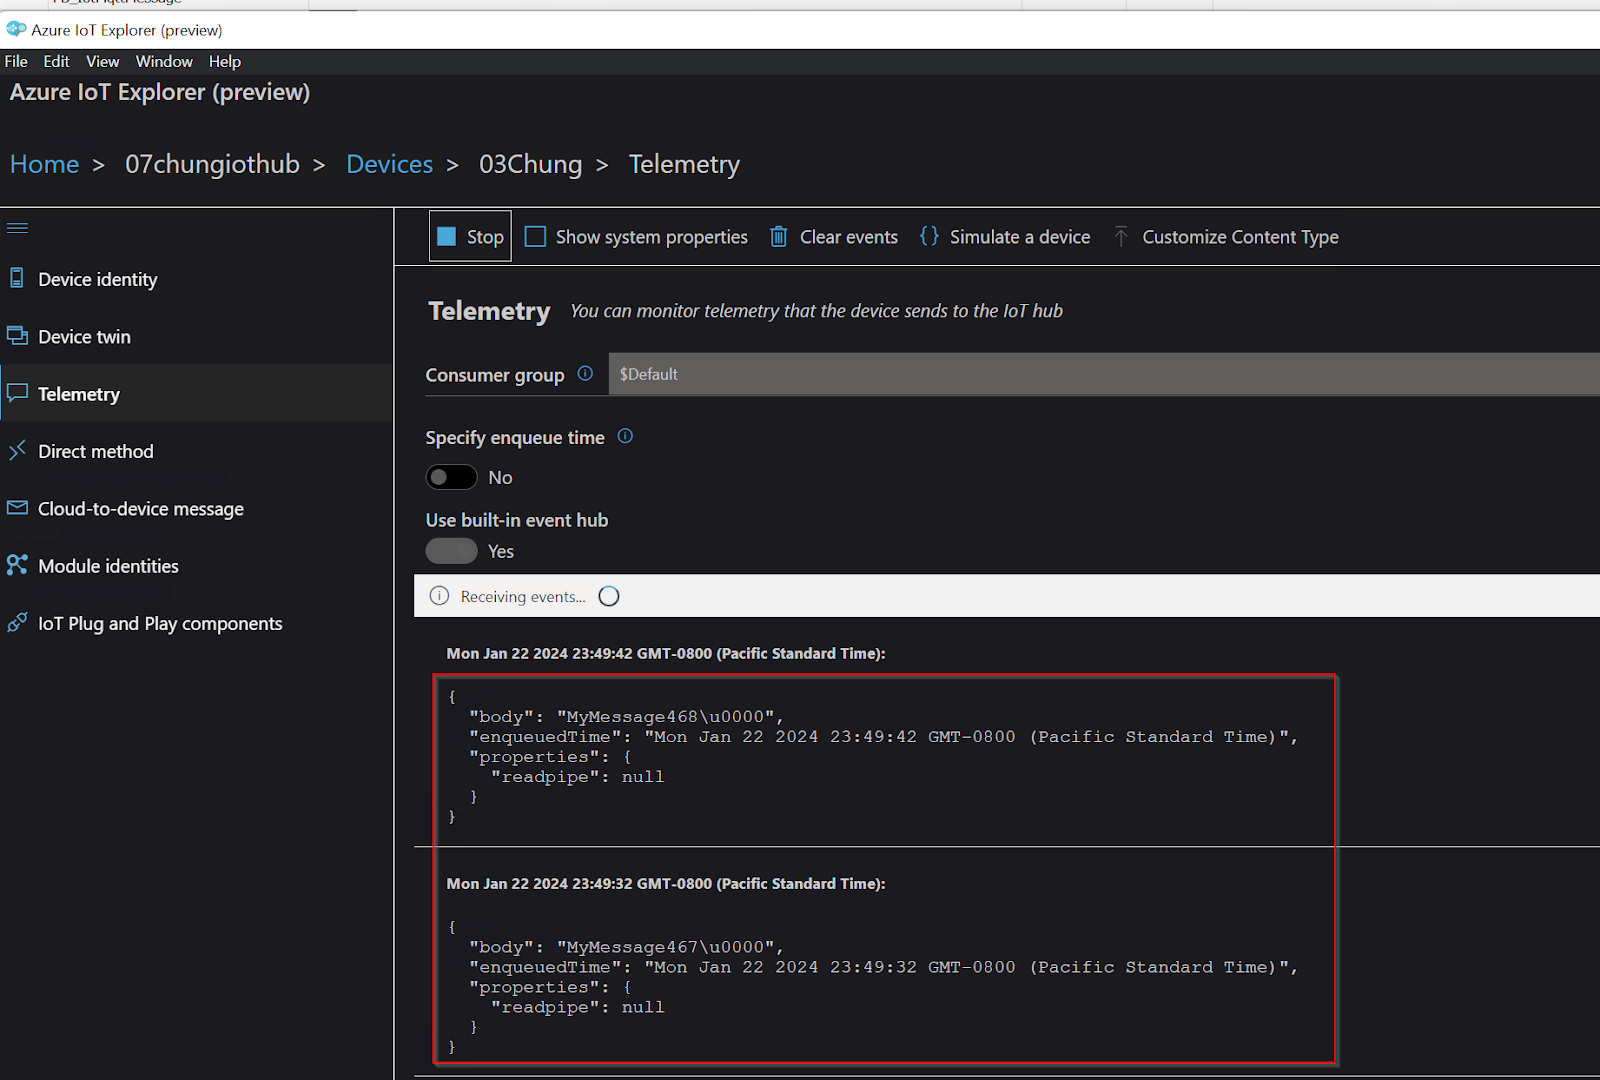Click the Clear events button
The image size is (1600, 1080).
coord(833,236)
